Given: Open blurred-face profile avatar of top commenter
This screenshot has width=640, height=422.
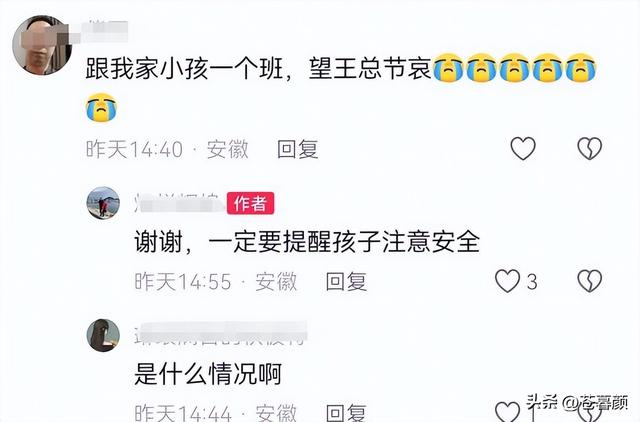Looking at the screenshot, I should (42, 45).
